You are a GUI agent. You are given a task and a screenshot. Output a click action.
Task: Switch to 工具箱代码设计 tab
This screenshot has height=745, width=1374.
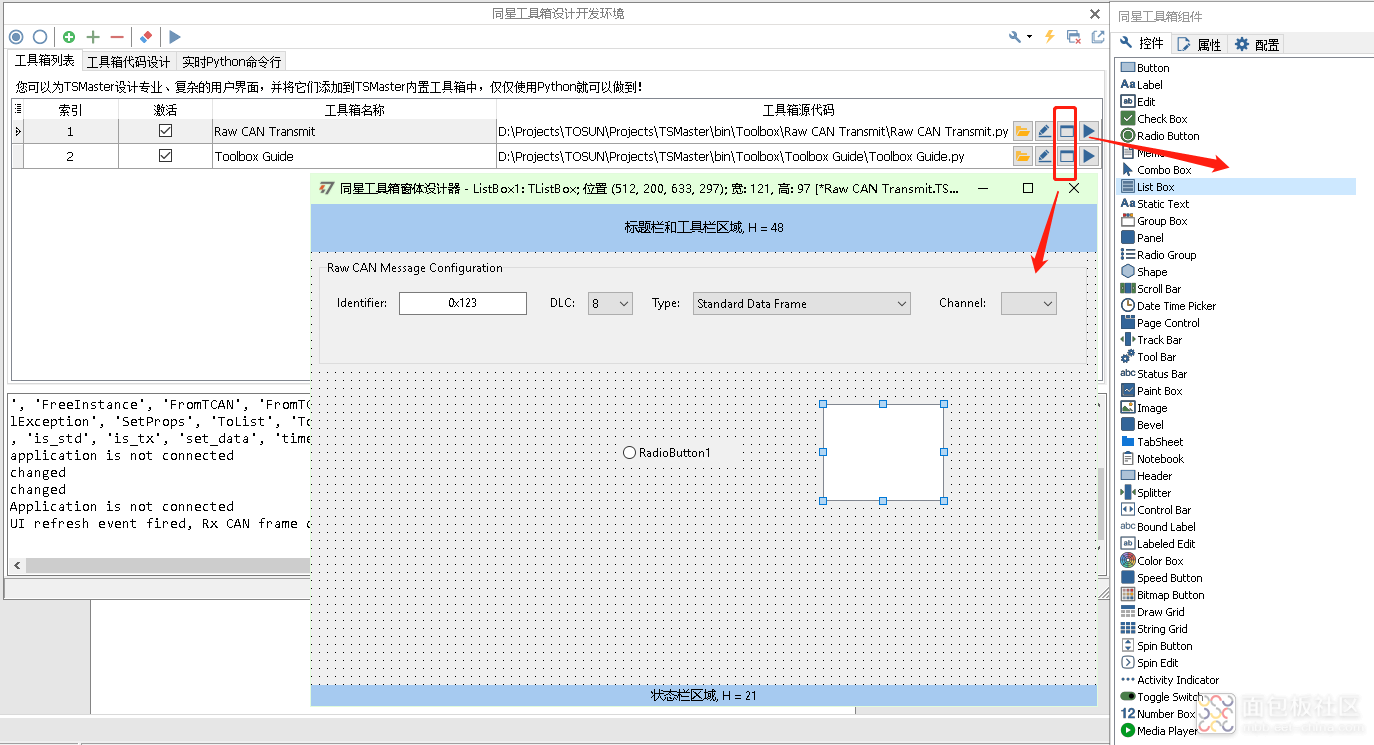pyautogui.click(x=128, y=62)
